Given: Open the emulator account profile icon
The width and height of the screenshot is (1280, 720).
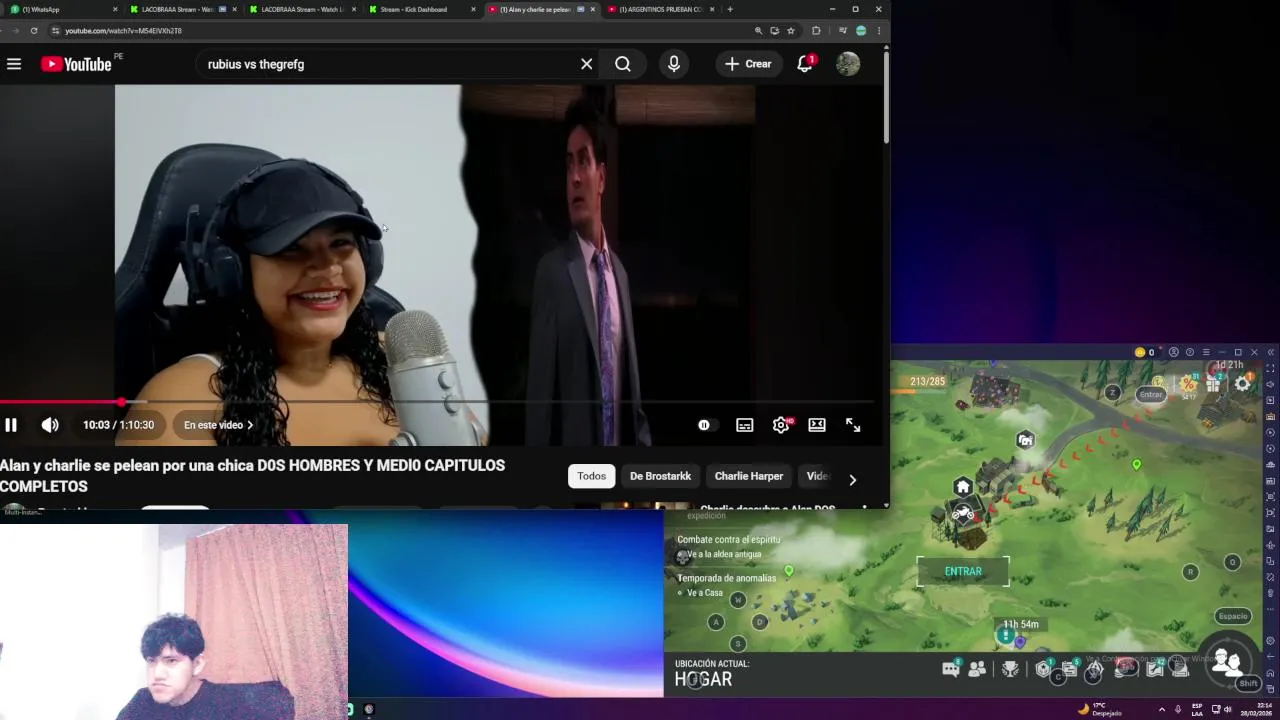Looking at the screenshot, I should 1173,352.
